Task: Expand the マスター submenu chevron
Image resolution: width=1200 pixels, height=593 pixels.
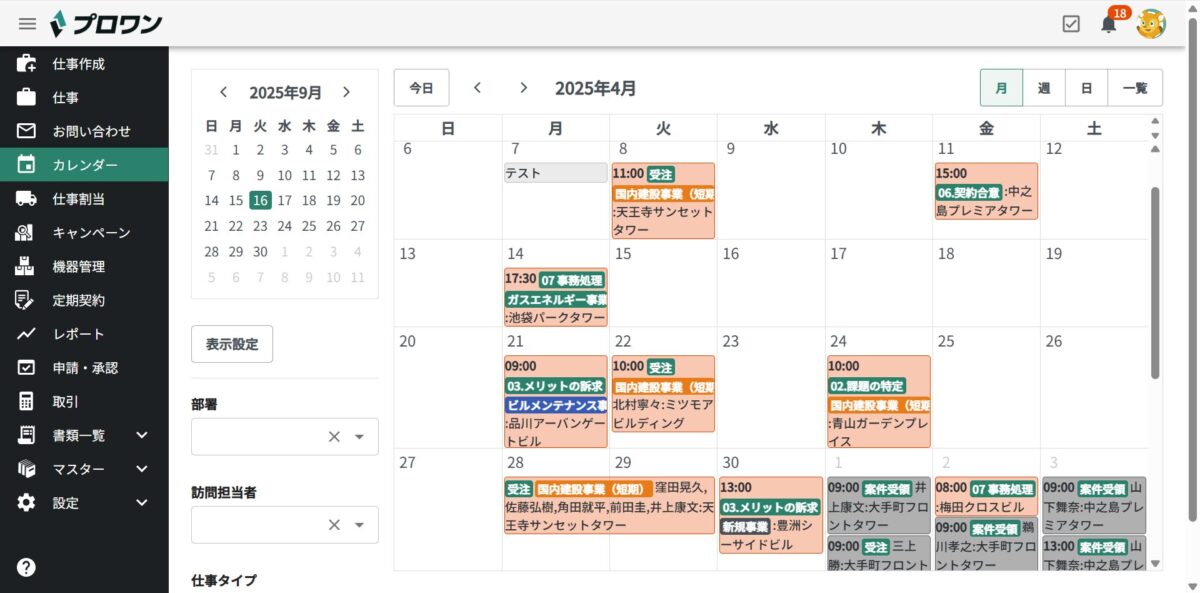Action: coord(141,469)
